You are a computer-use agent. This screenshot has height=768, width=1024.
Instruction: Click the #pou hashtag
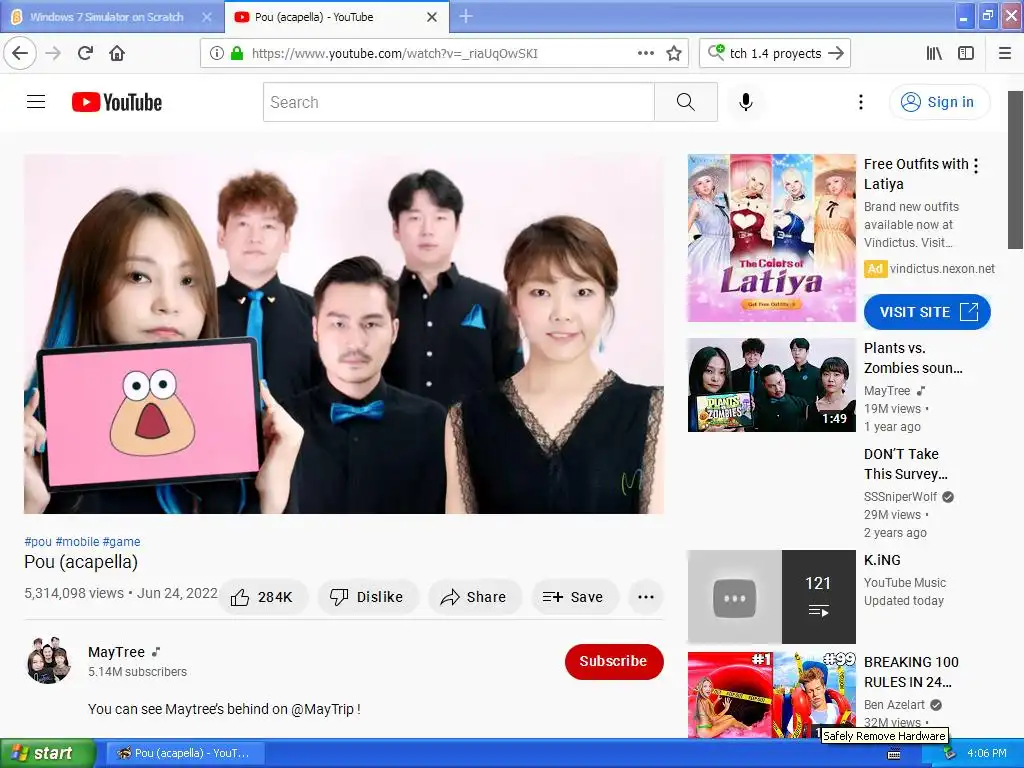[38, 541]
